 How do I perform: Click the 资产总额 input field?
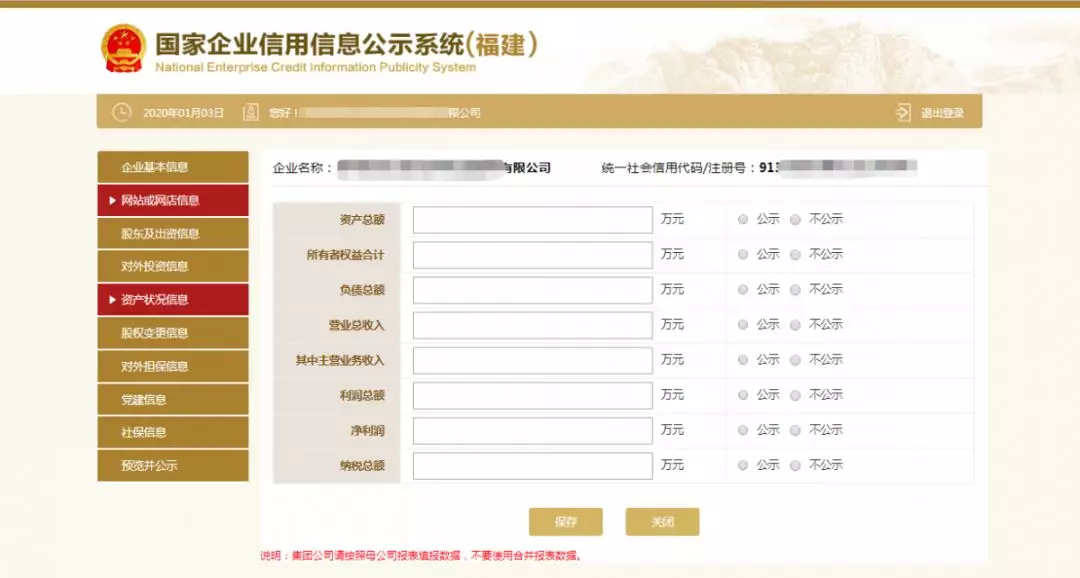(x=532, y=219)
